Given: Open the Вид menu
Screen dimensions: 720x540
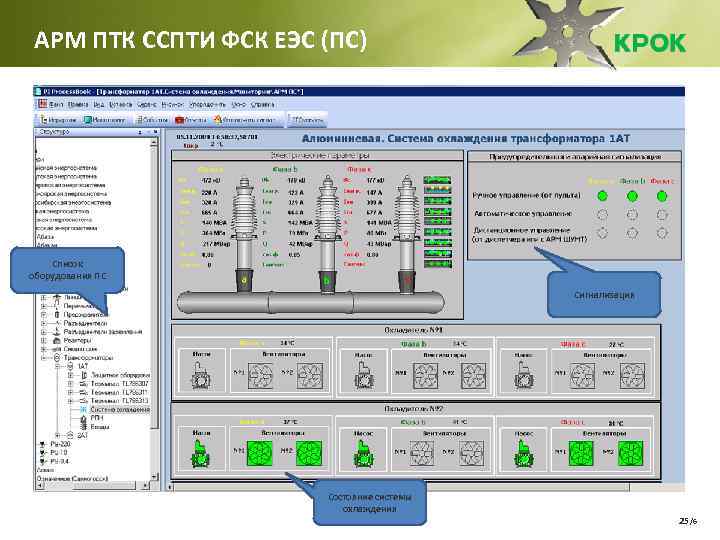Looking at the screenshot, I should [99, 105].
